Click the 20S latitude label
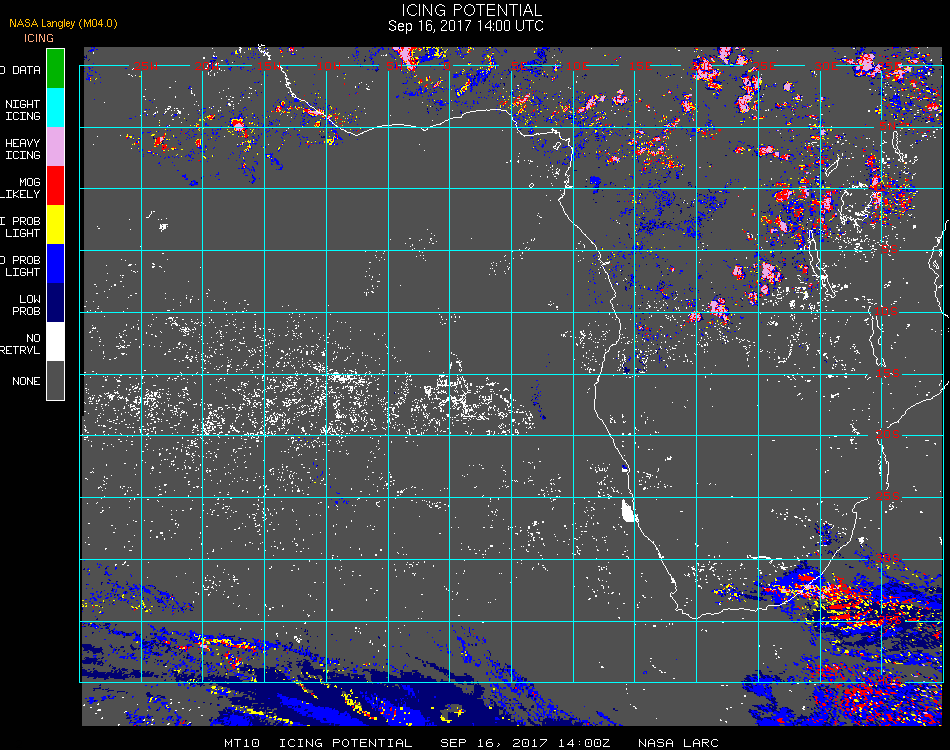950x750 pixels. coord(888,434)
